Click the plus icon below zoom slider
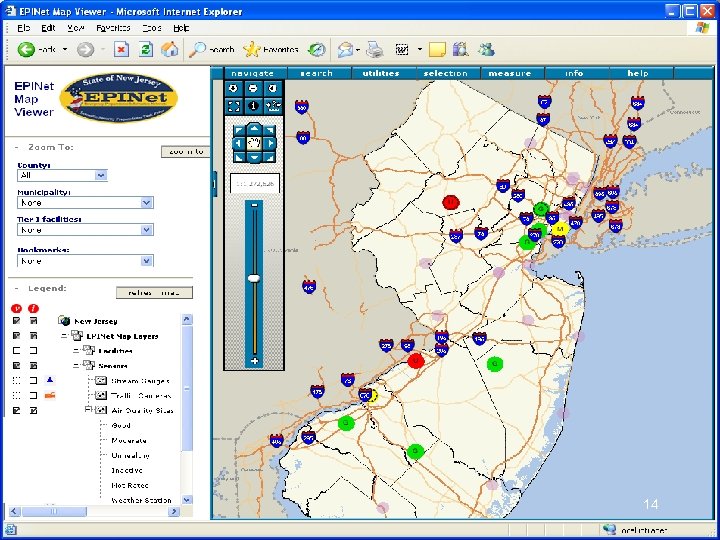Image resolution: width=720 pixels, height=540 pixels. tap(254, 360)
